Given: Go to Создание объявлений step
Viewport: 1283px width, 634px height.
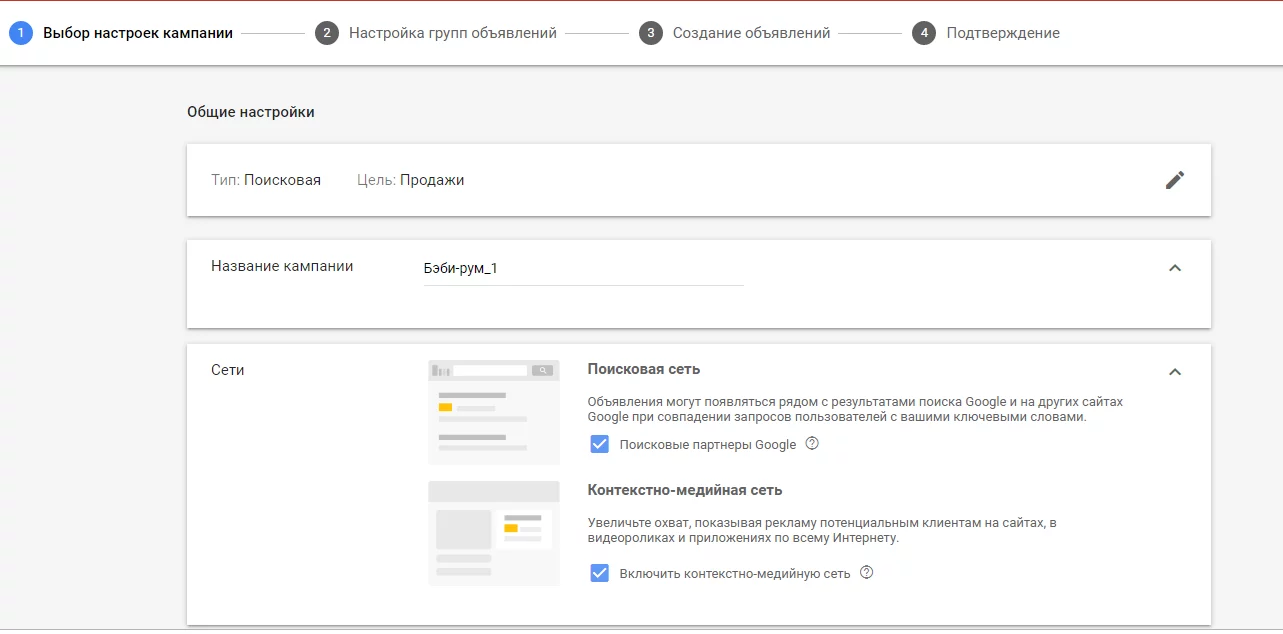Looking at the screenshot, I should tap(752, 33).
